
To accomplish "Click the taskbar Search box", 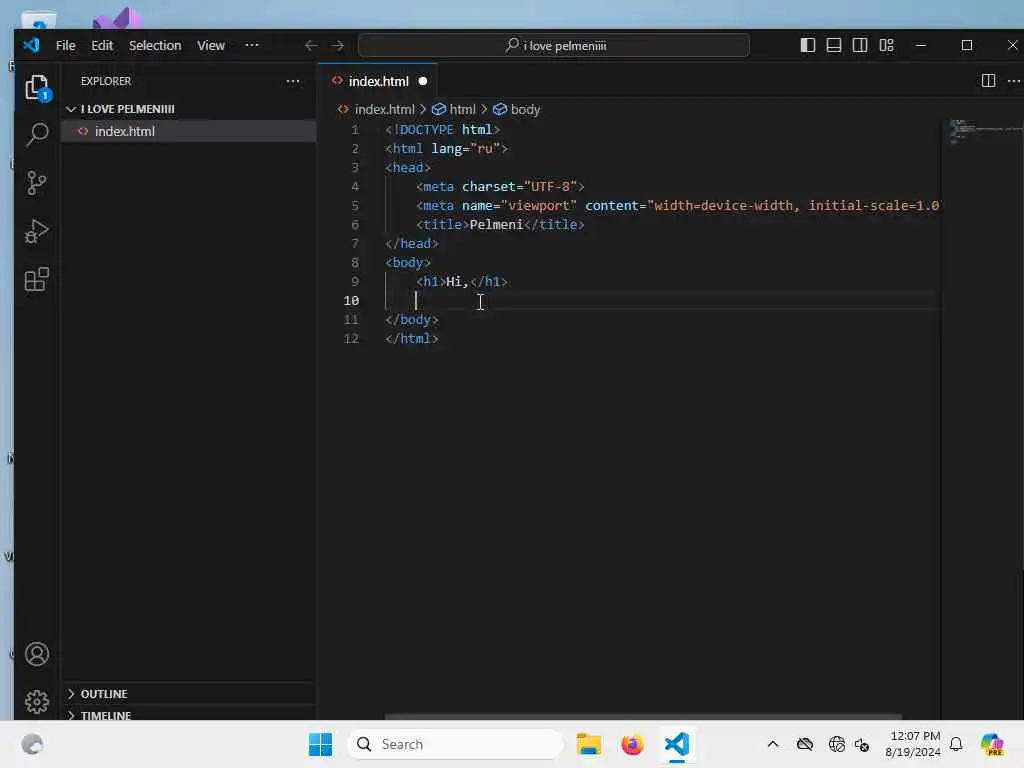I will pos(455,744).
